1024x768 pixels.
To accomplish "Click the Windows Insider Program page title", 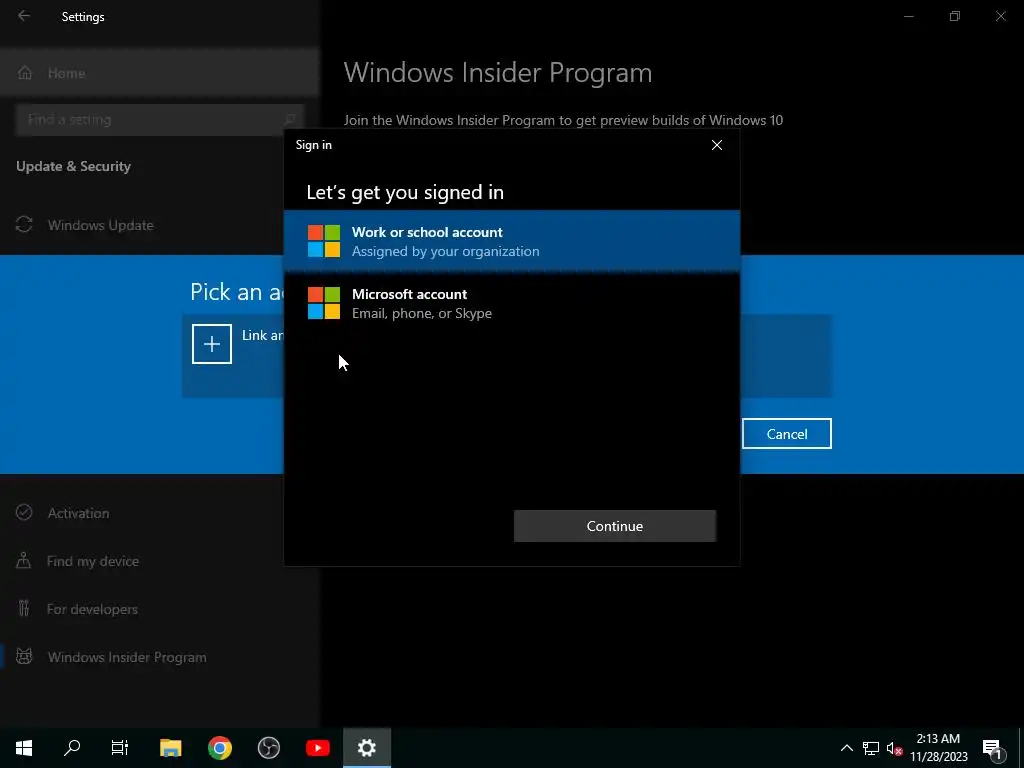I will coord(498,72).
